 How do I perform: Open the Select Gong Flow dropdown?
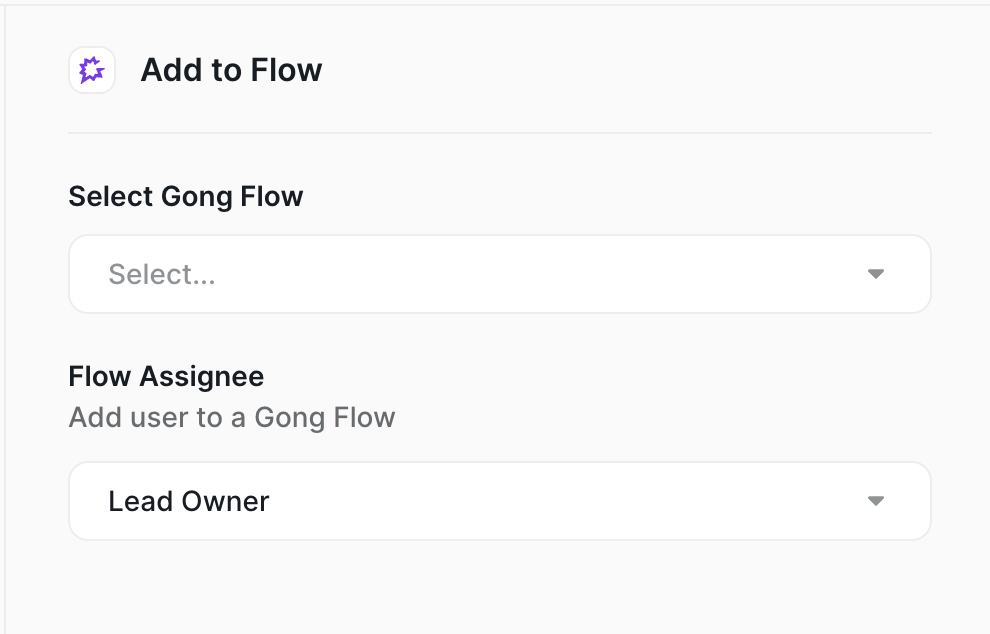(x=499, y=274)
